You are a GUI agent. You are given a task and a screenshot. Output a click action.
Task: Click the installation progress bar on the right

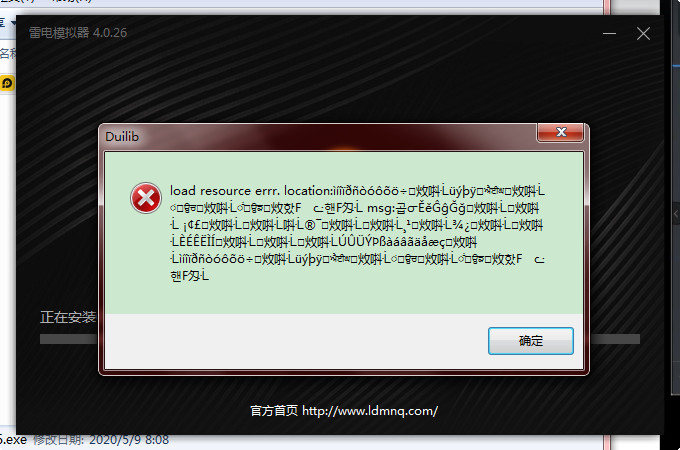615,339
